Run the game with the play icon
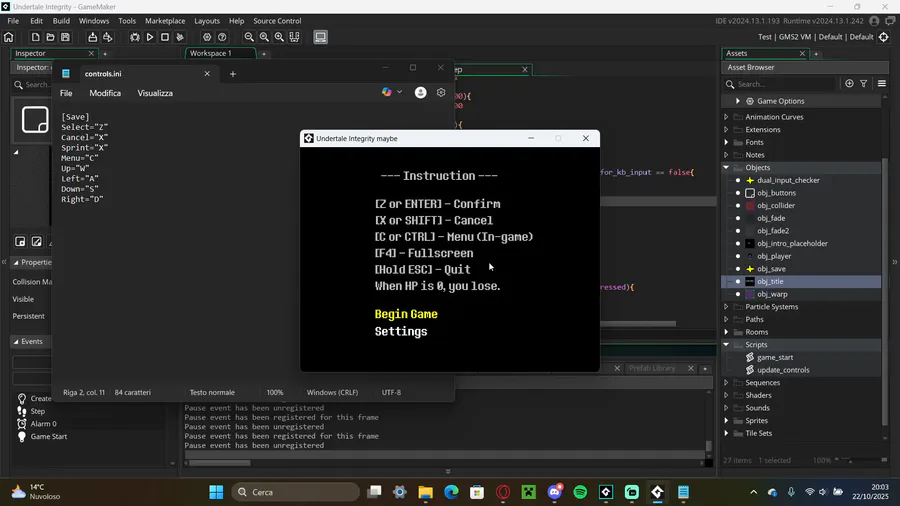Viewport: 900px width, 506px height. point(150,37)
